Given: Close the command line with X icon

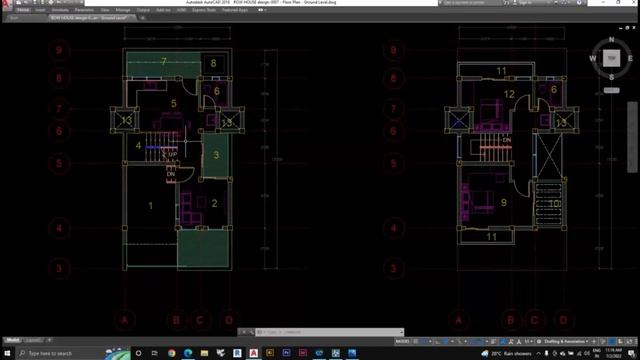Looking at the screenshot, I should pyautogui.click(x=244, y=332).
